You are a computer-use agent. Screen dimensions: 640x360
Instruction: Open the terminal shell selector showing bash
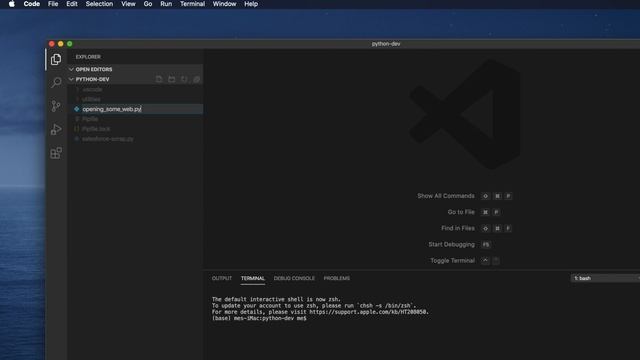pos(605,278)
